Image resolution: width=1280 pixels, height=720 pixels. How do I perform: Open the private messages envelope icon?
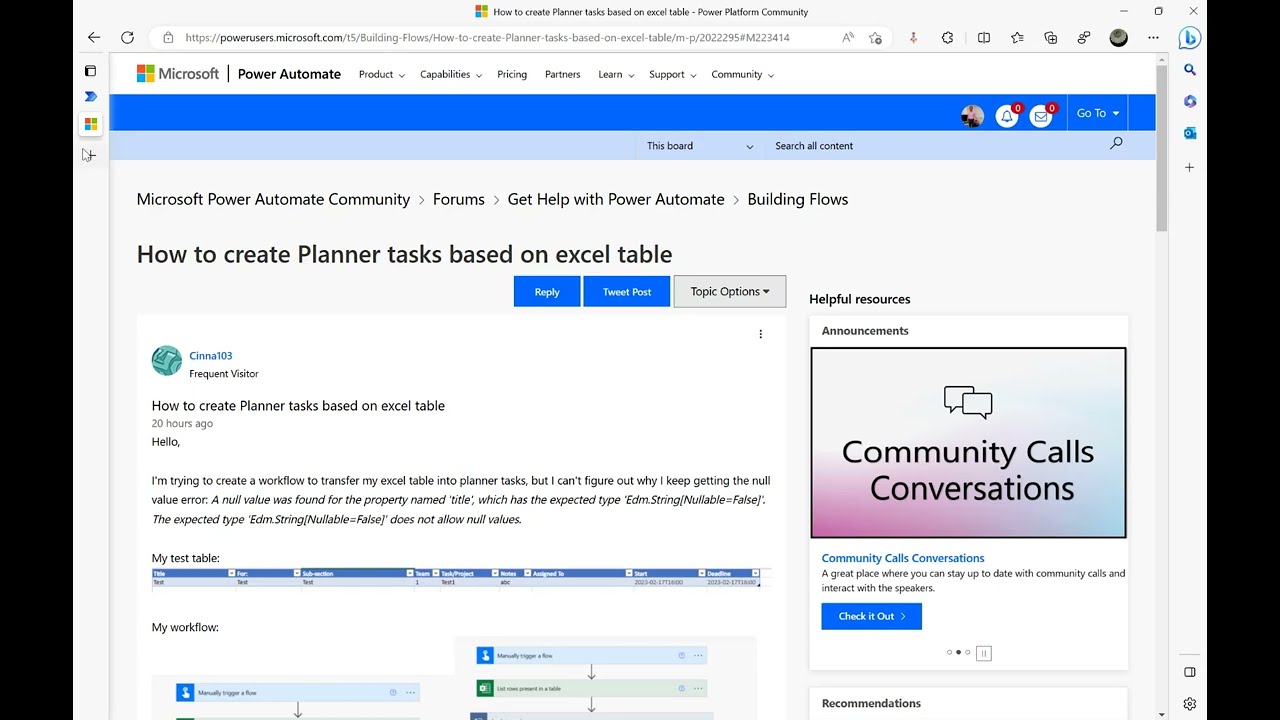click(1041, 116)
